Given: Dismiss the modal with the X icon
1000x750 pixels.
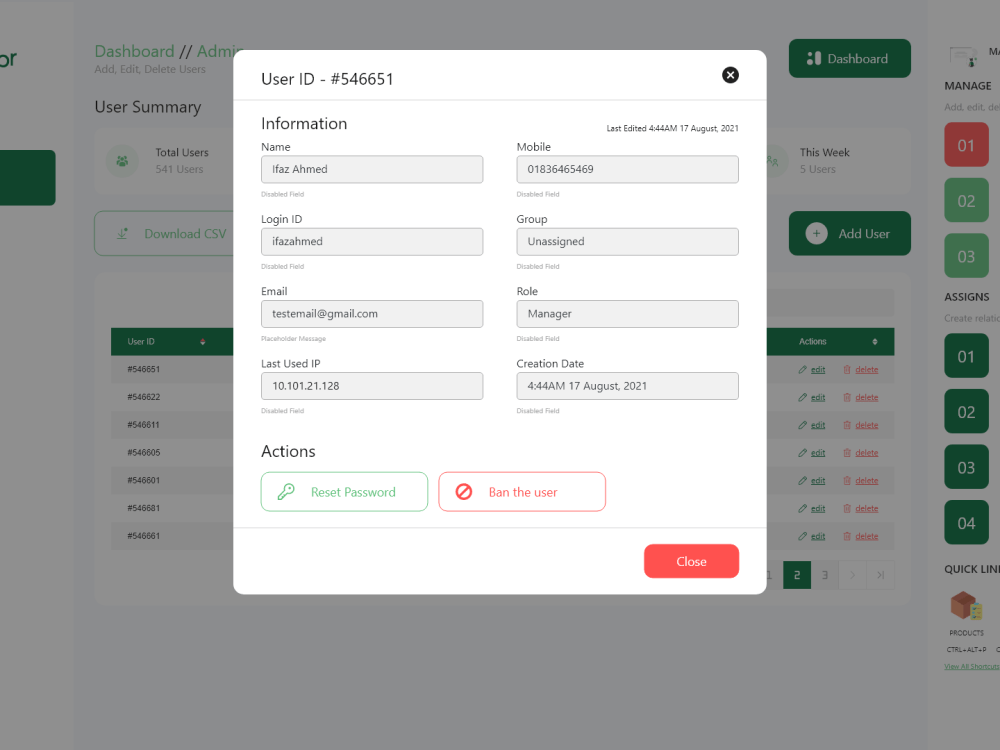Looking at the screenshot, I should click(x=730, y=75).
